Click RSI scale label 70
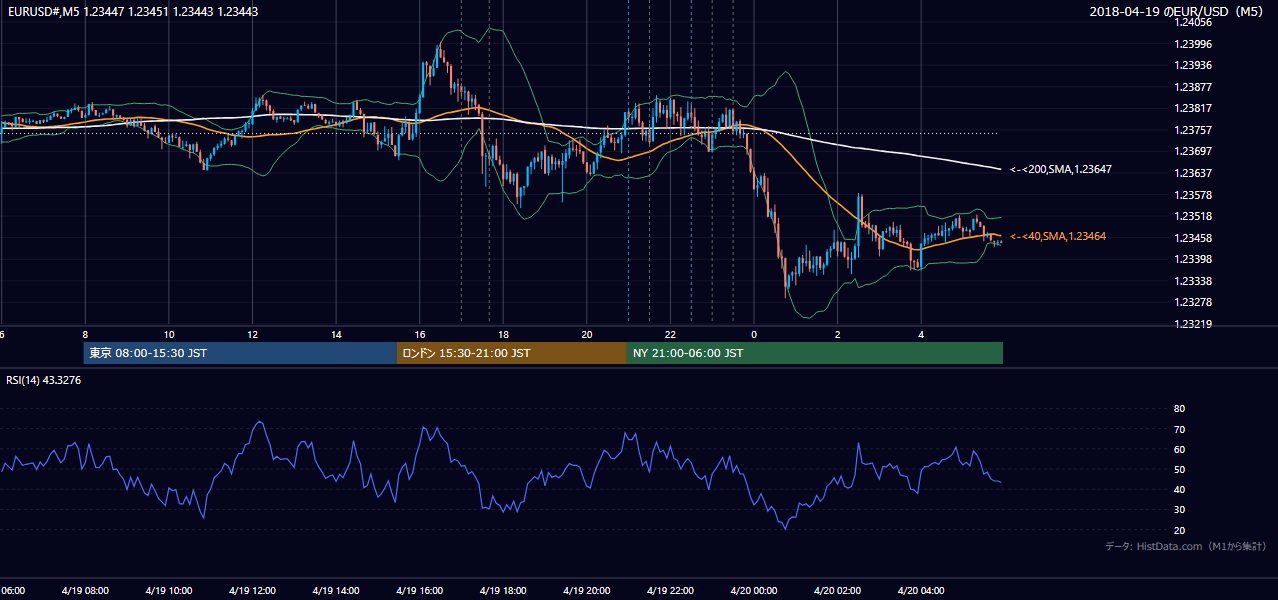 click(x=1179, y=429)
